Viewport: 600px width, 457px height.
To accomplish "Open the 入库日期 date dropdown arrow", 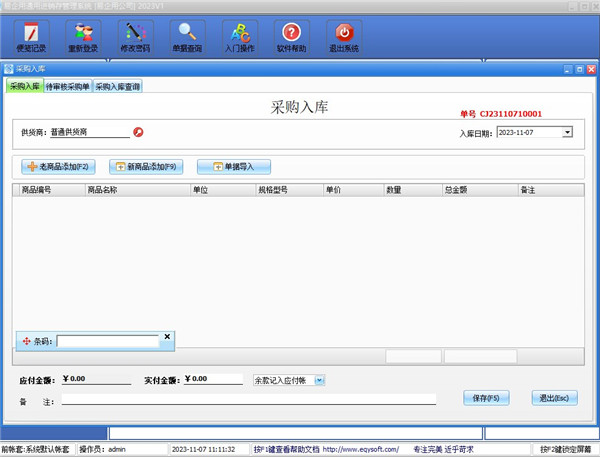I will [567, 132].
